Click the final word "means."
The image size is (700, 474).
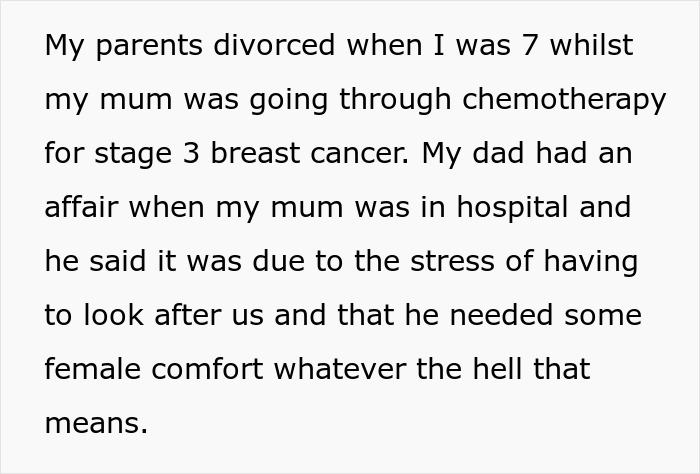[x=96, y=423]
